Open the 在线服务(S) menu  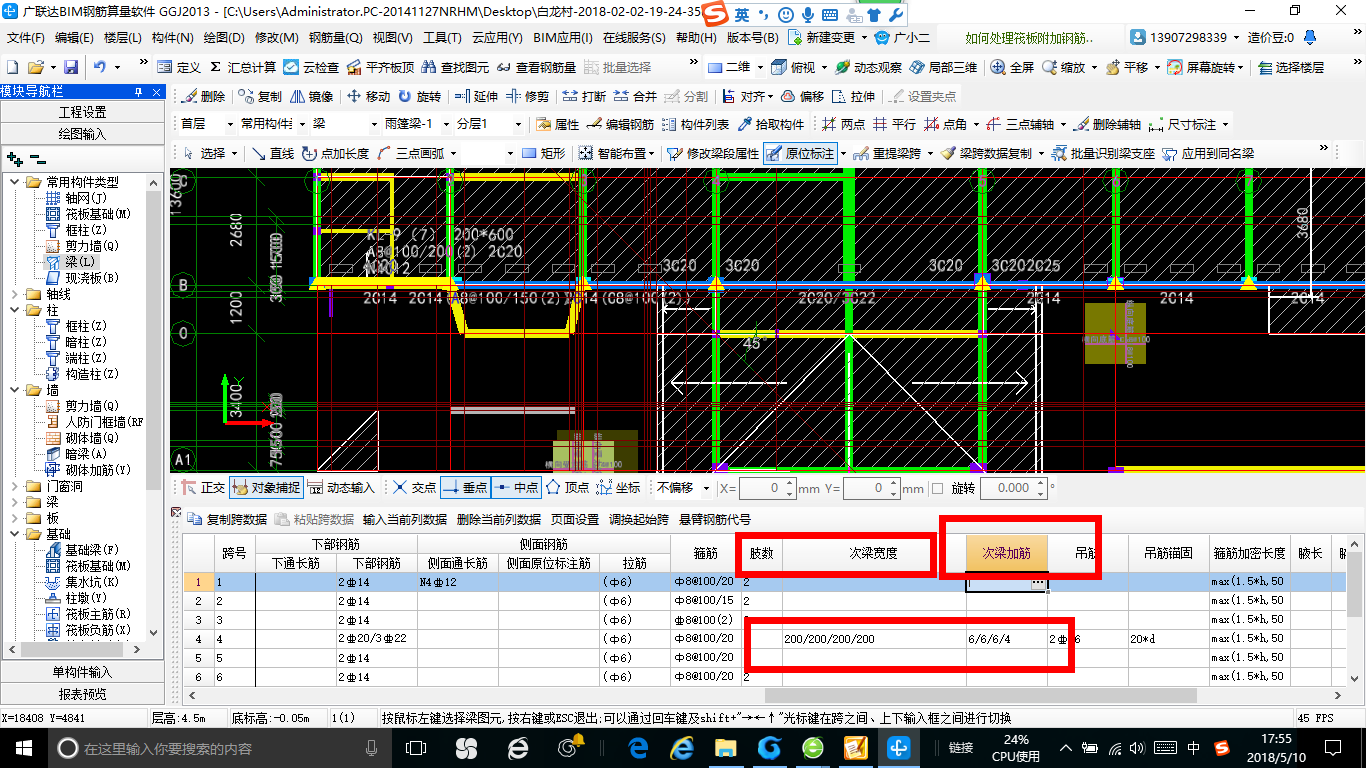coord(634,38)
